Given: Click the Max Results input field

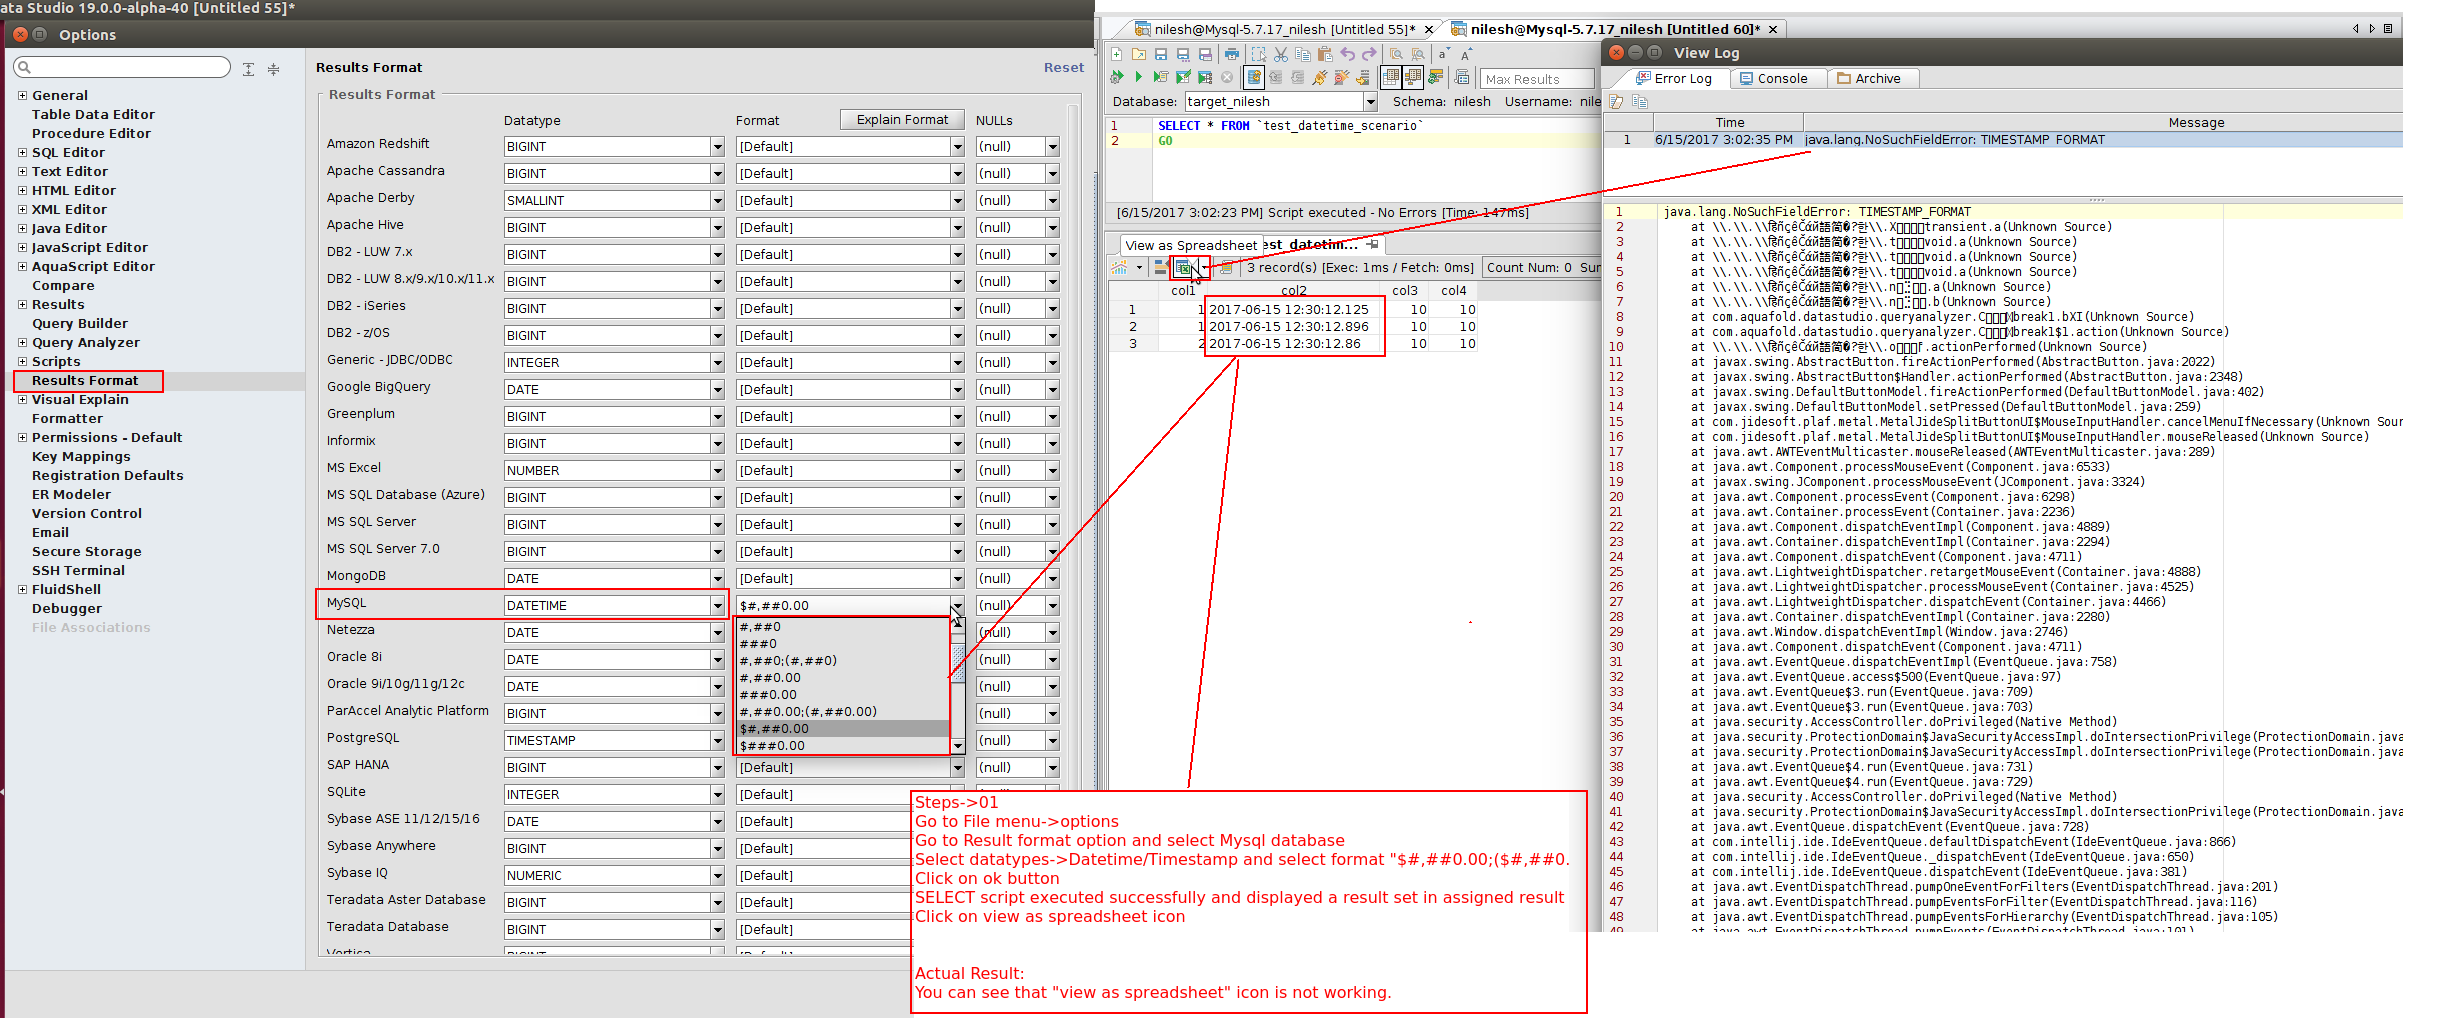Looking at the screenshot, I should 1536,79.
